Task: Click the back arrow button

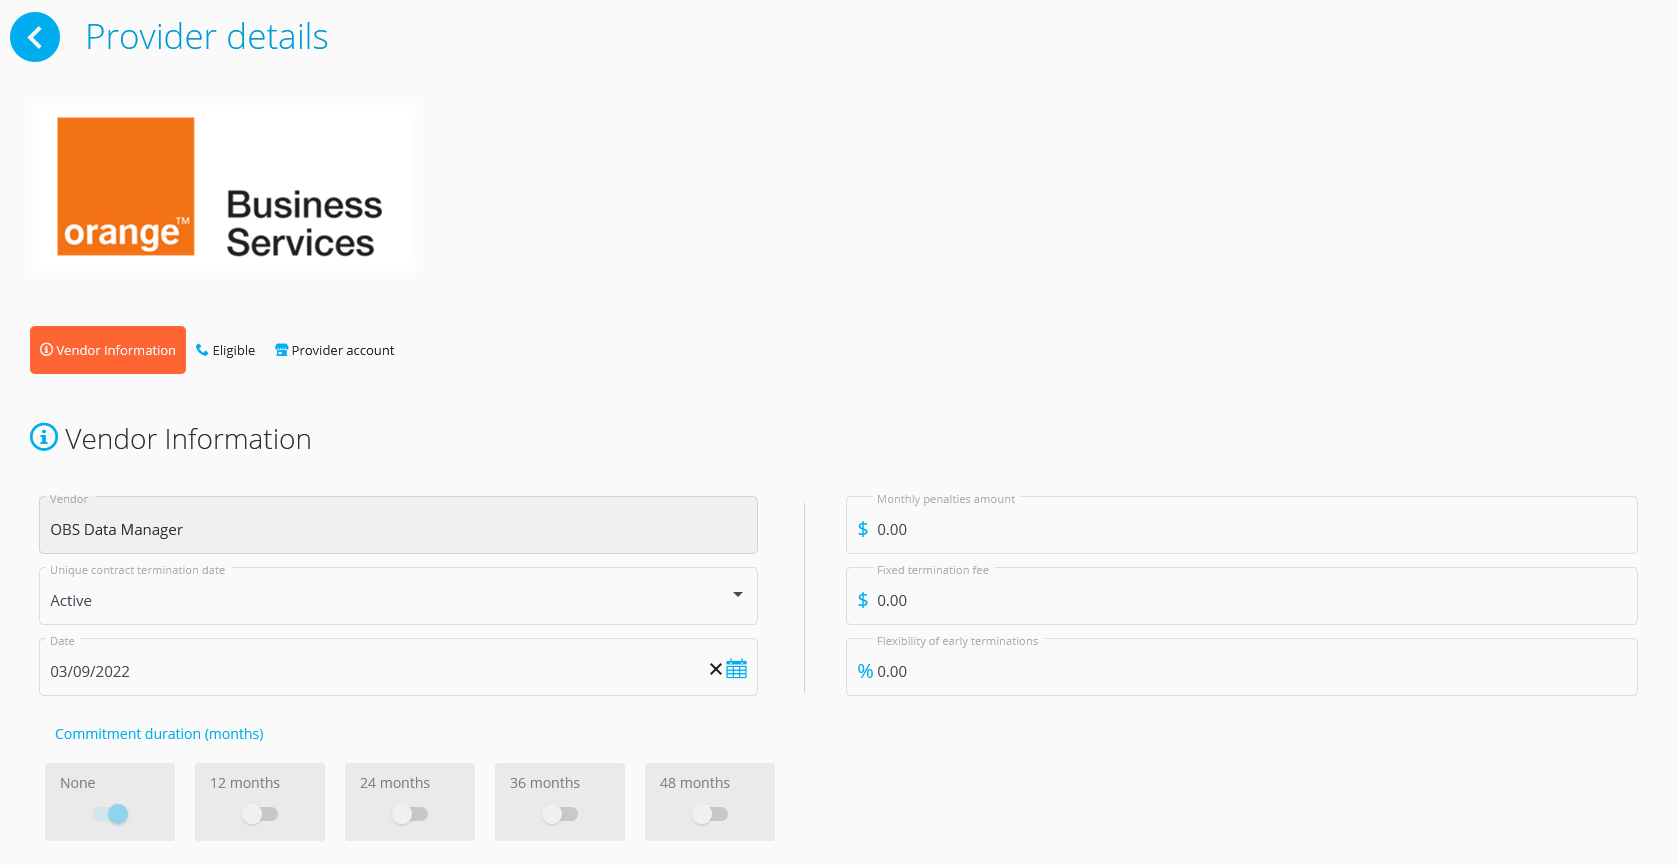Action: pyautogui.click(x=35, y=37)
